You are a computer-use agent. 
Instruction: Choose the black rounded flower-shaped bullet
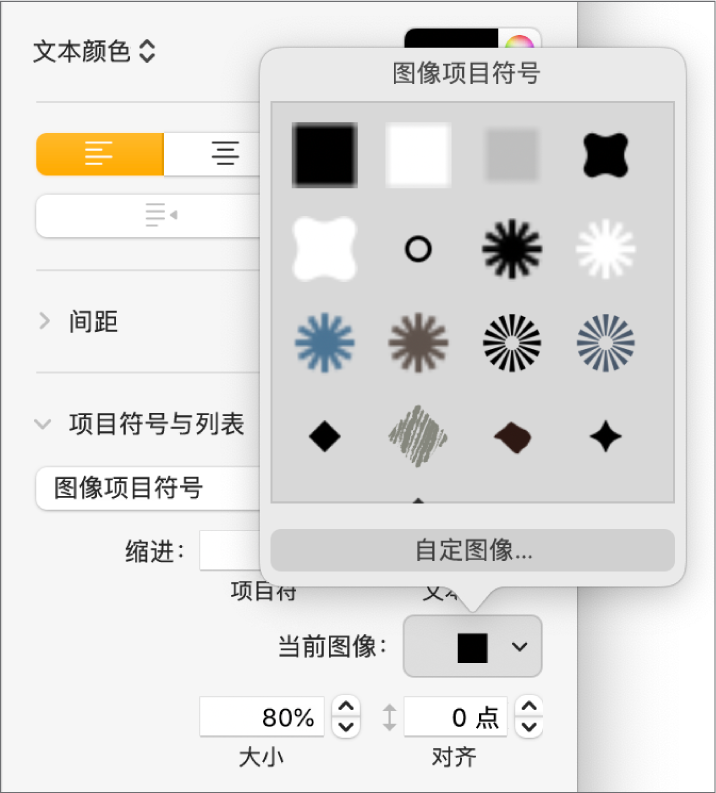click(x=605, y=155)
